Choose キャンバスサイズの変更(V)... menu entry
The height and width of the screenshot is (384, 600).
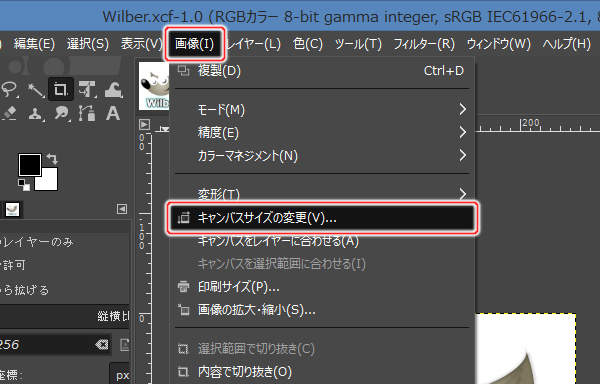point(321,218)
